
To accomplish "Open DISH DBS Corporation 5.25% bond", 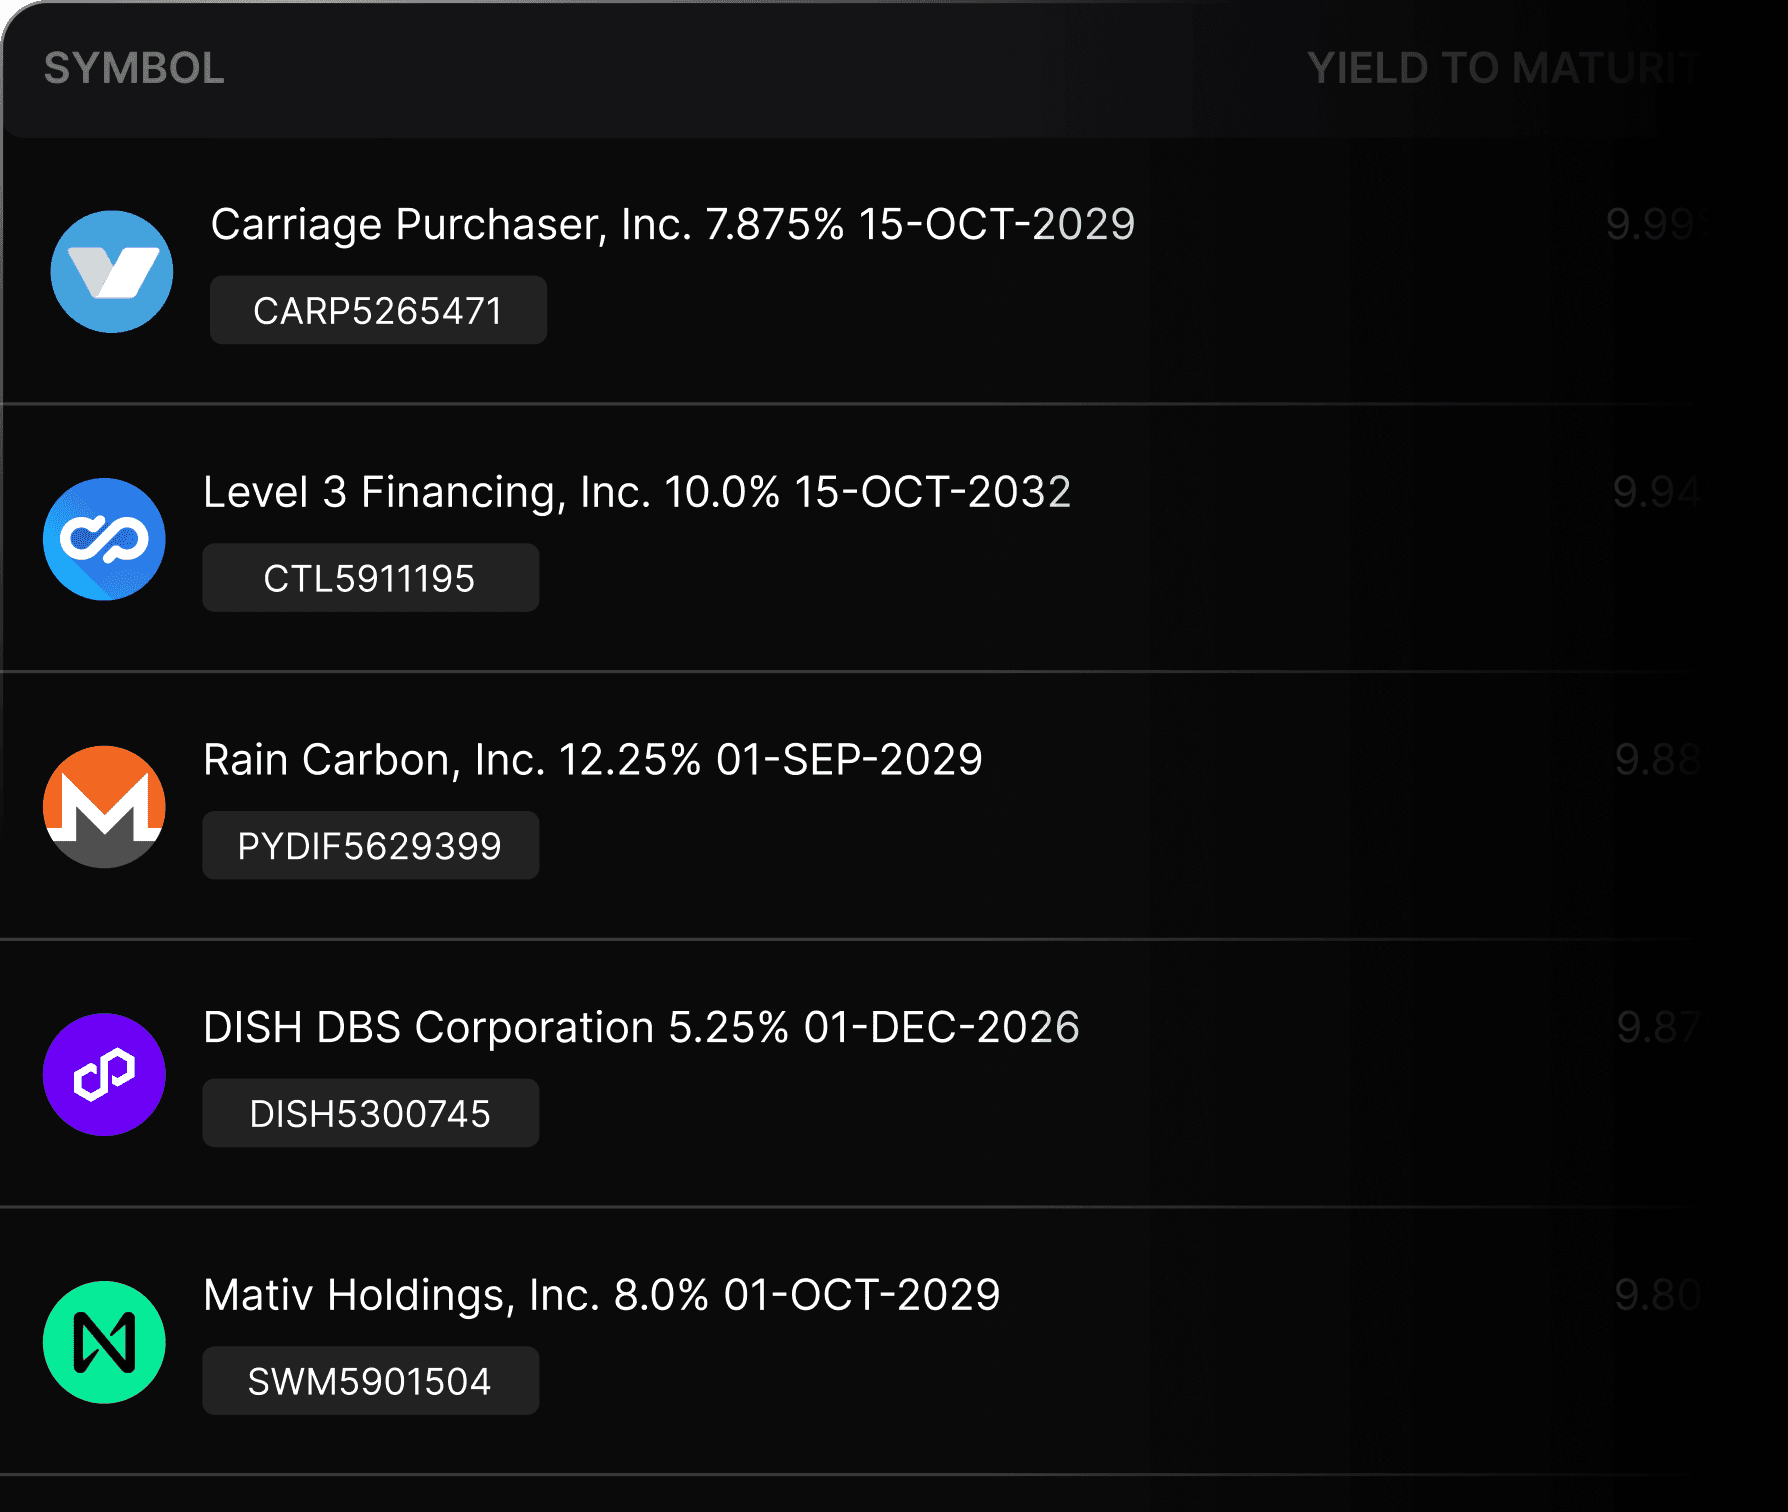I will (641, 1028).
